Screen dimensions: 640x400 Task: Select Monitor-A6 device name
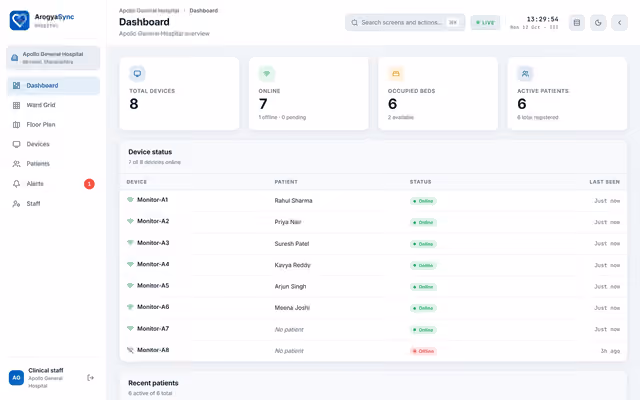pyautogui.click(x=153, y=307)
